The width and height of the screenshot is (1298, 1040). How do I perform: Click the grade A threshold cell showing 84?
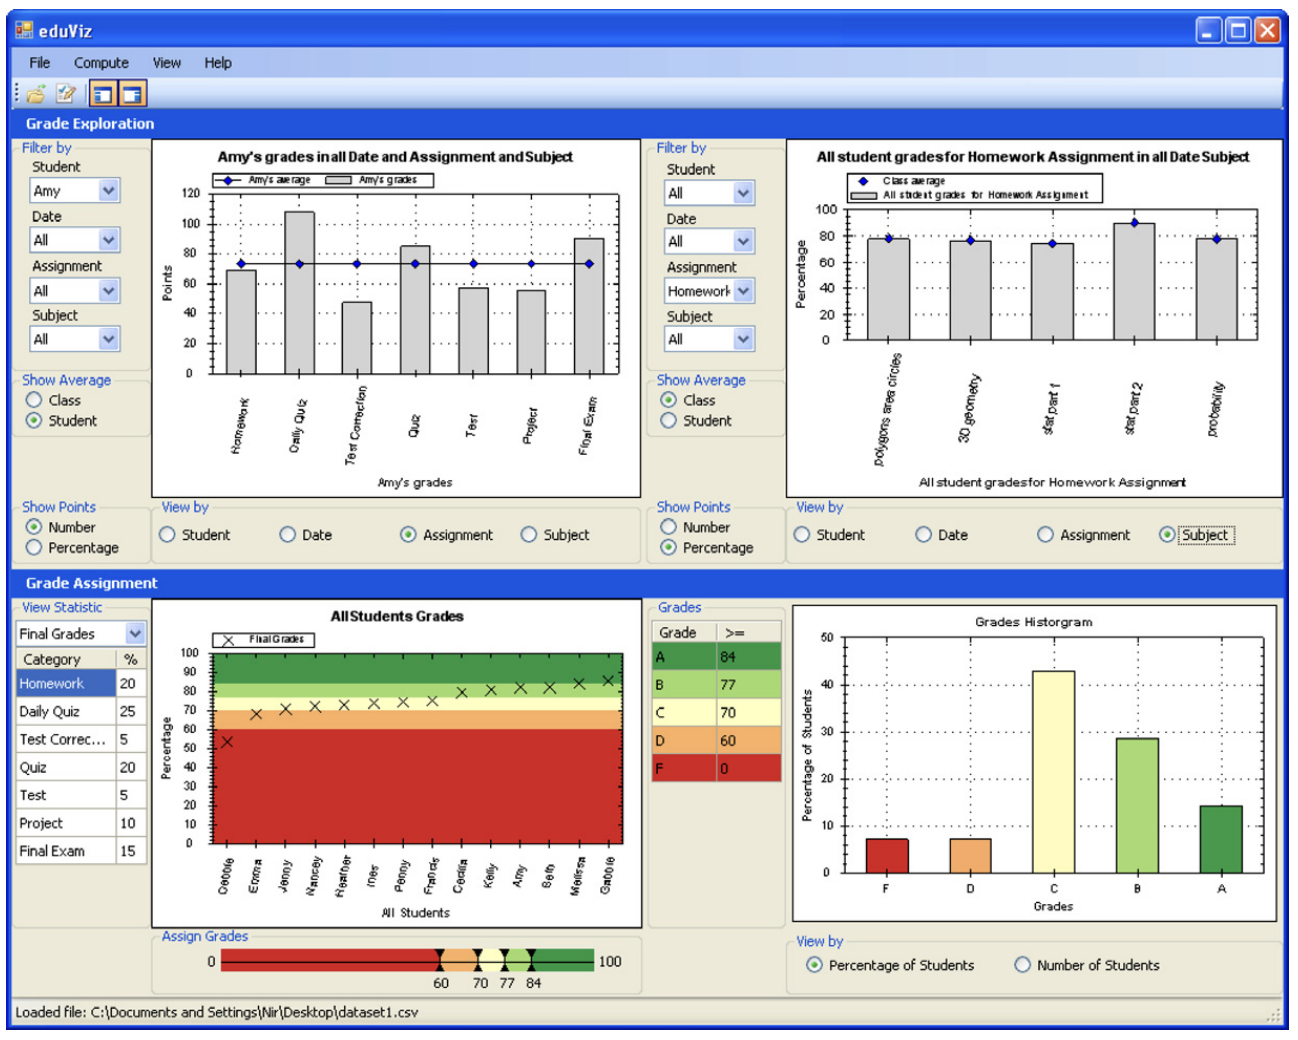click(x=747, y=657)
